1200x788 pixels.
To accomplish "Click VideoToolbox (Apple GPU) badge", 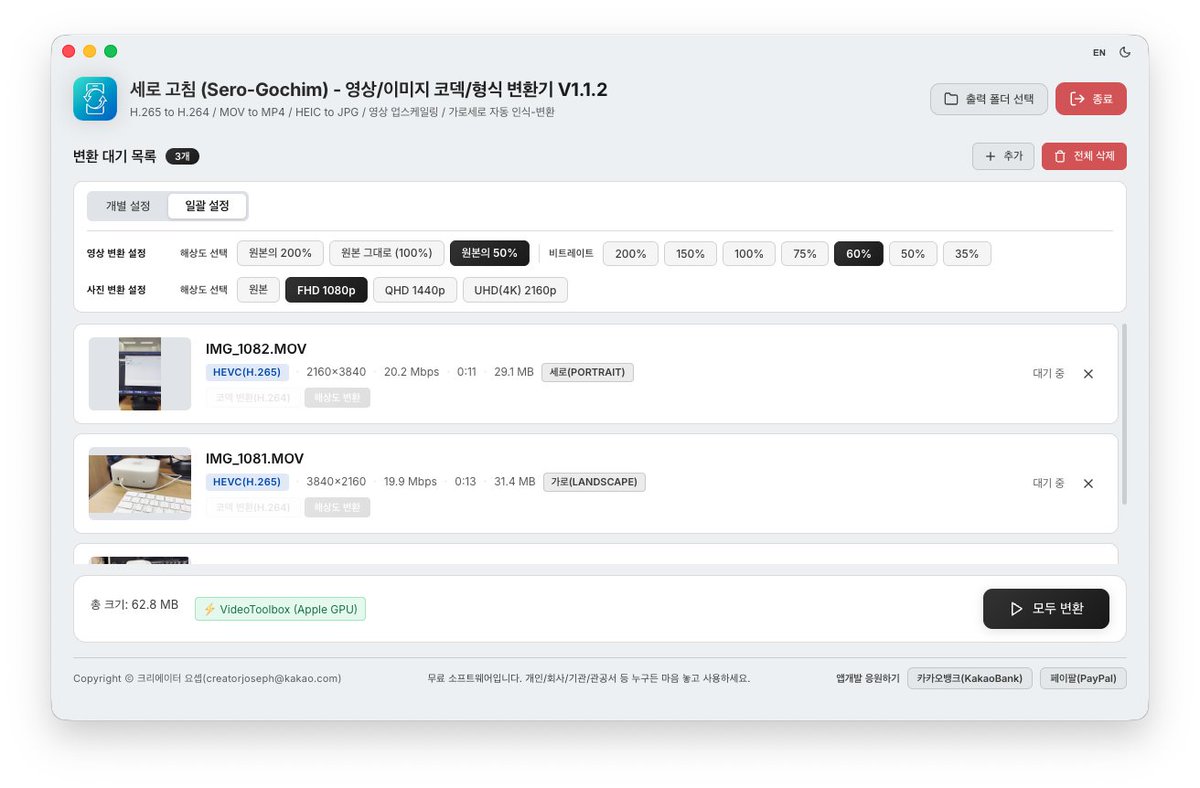I will tap(280, 608).
